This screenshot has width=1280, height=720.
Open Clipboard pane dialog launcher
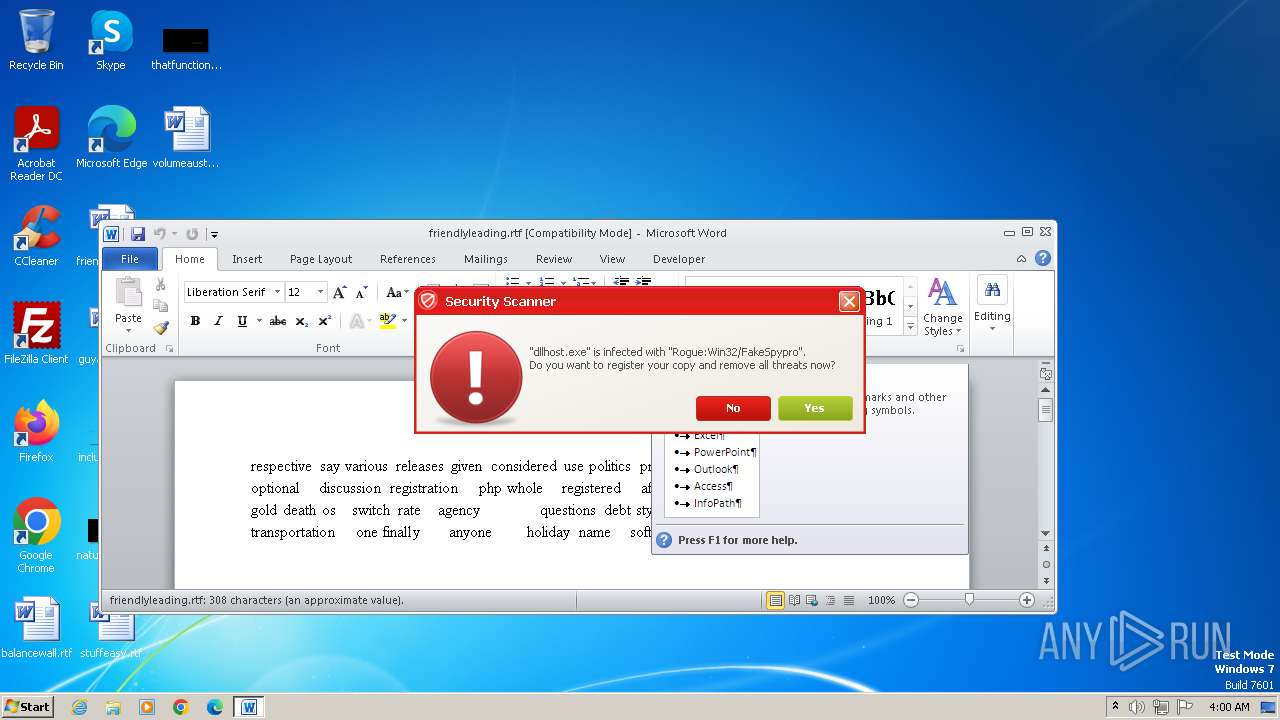169,348
